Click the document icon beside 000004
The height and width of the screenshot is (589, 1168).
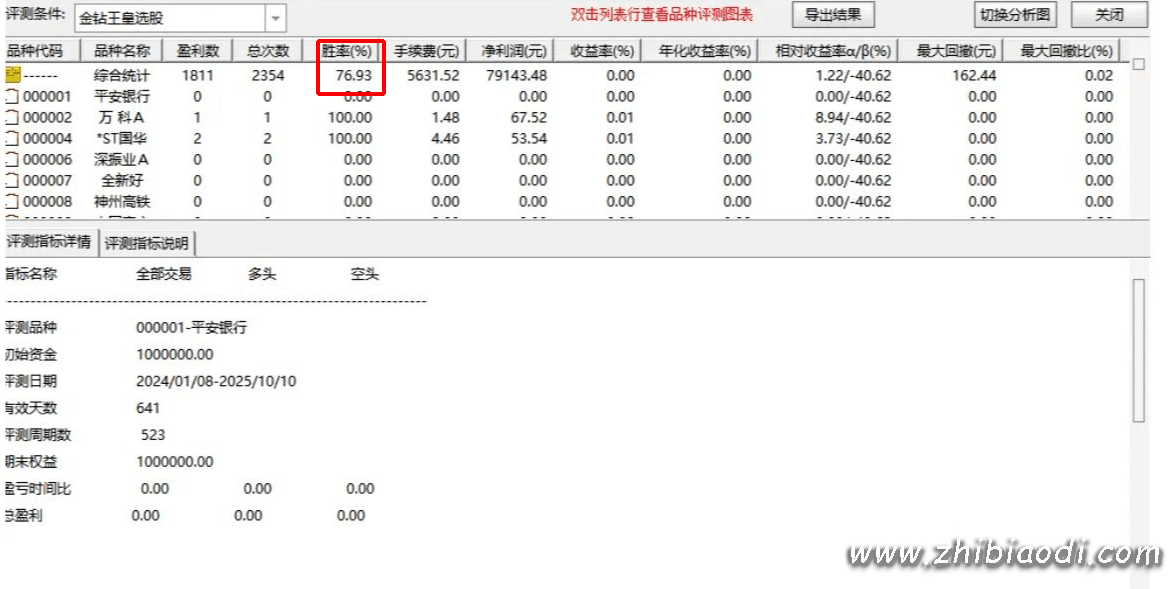(11, 138)
